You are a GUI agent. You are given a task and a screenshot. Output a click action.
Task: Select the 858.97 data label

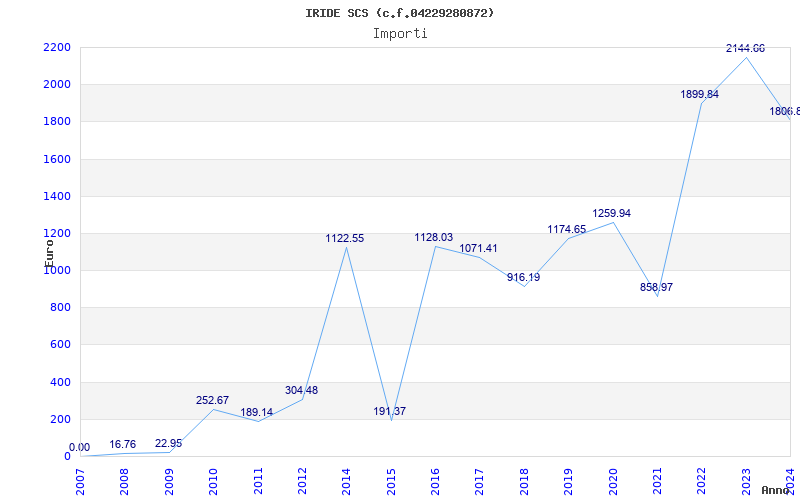pyautogui.click(x=656, y=287)
